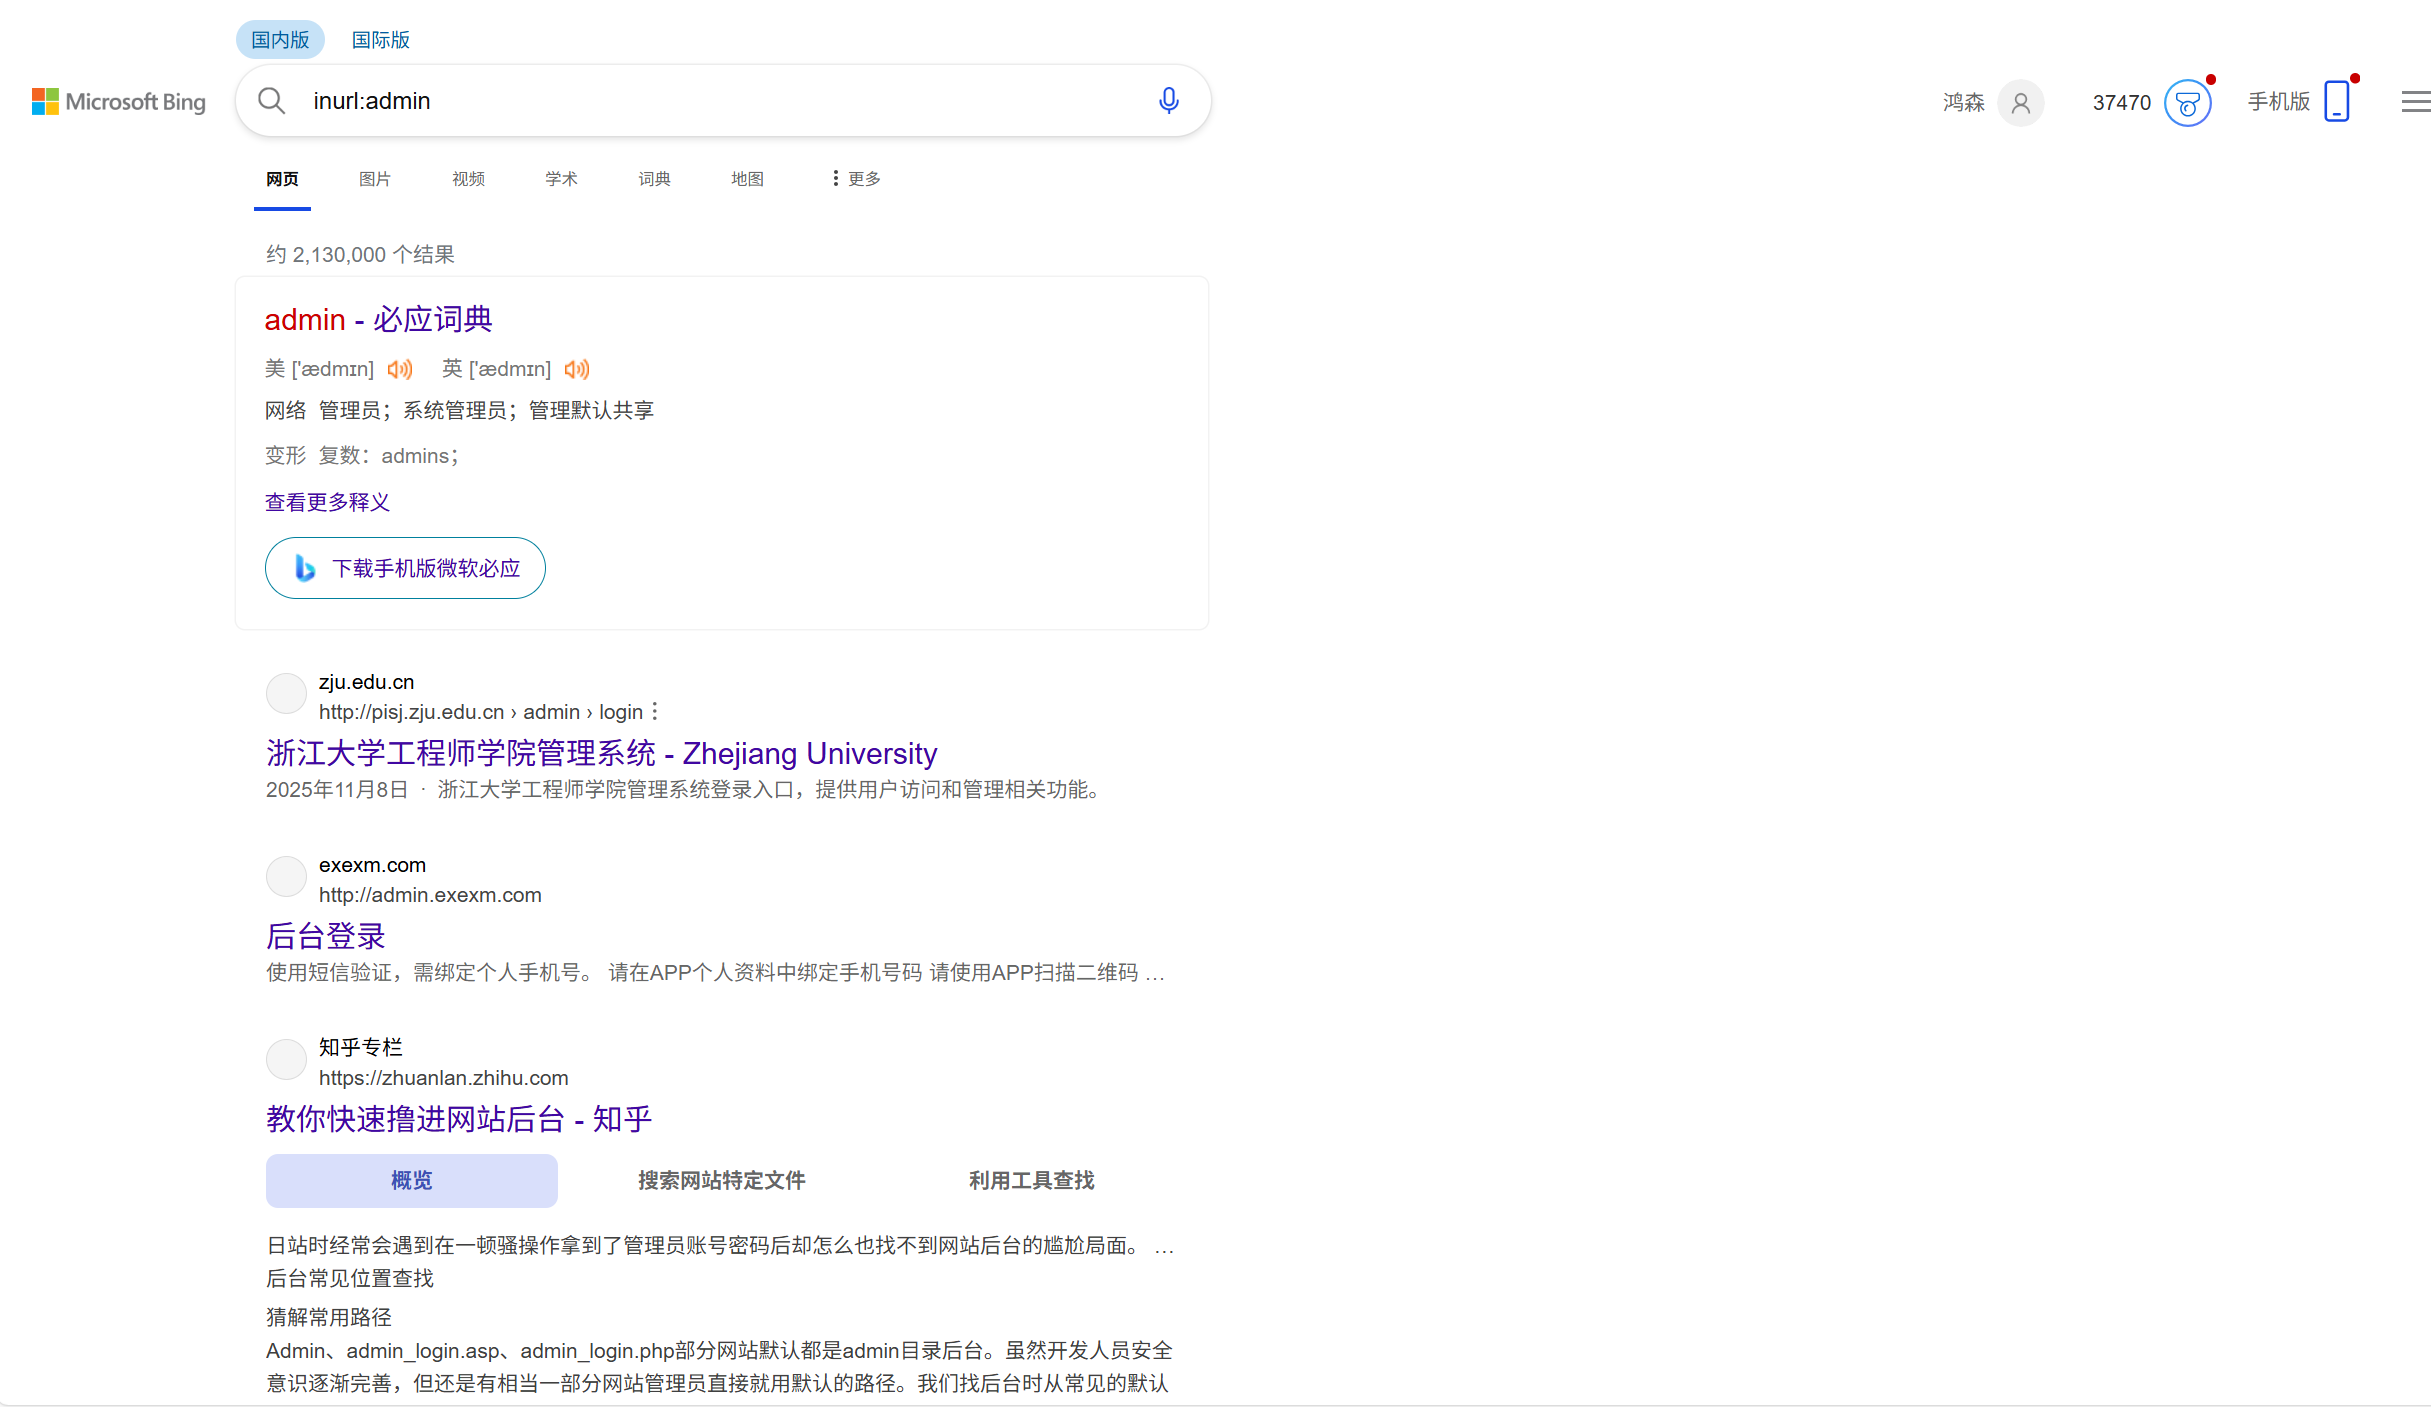Screen dimensions: 2431x1407
Task: Activate voice search microphone icon
Action: tap(1168, 100)
